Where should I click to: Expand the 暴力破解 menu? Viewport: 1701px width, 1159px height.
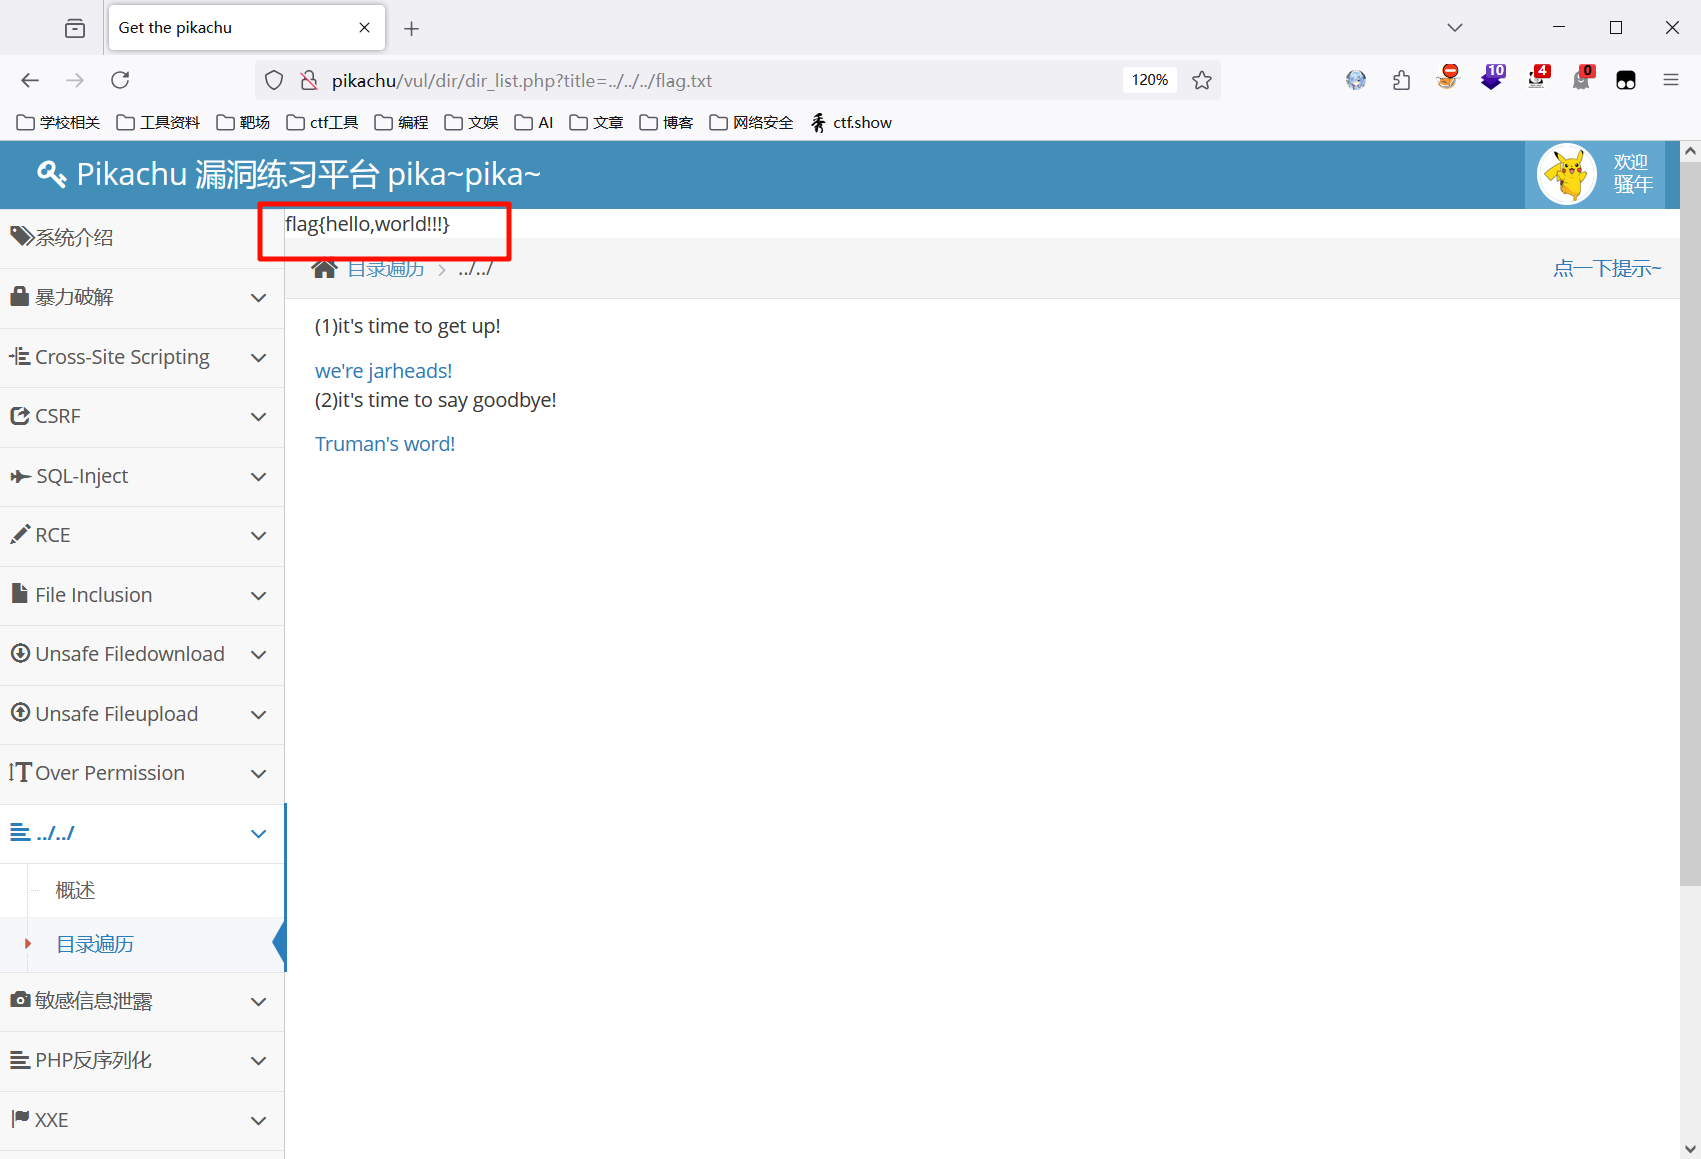[x=142, y=298]
